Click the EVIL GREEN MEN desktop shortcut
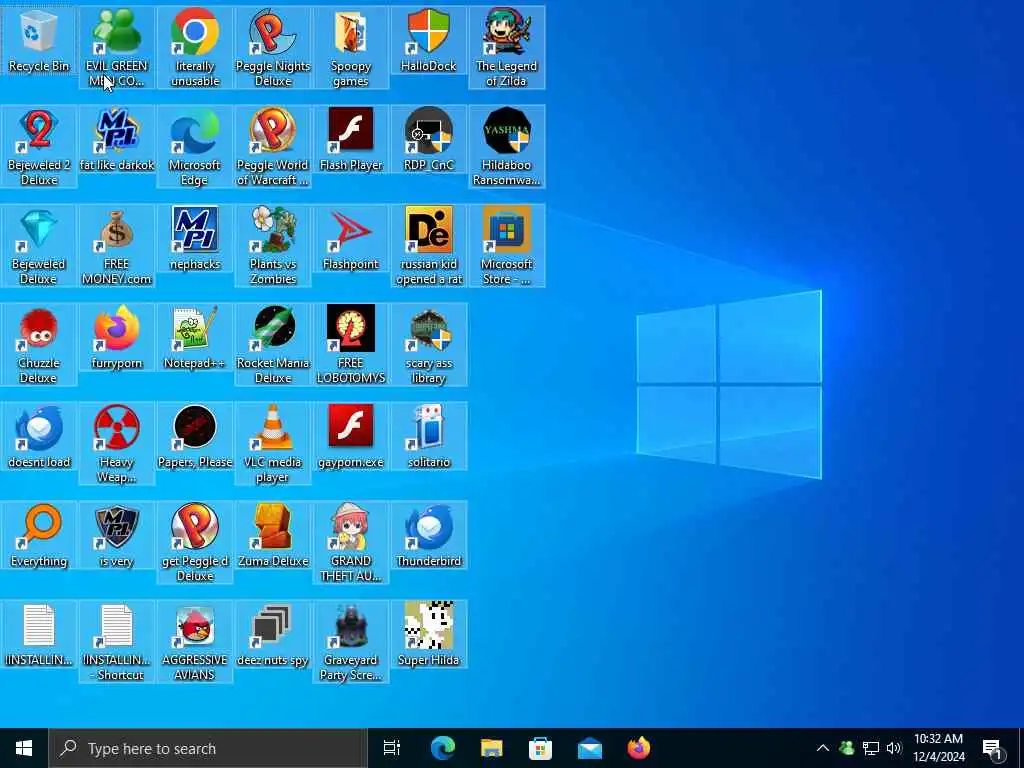Viewport: 1024px width, 768px height. click(x=116, y=47)
